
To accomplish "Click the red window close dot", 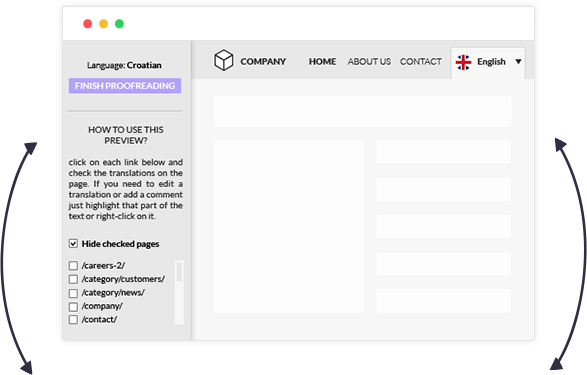I will pyautogui.click(x=88, y=24).
